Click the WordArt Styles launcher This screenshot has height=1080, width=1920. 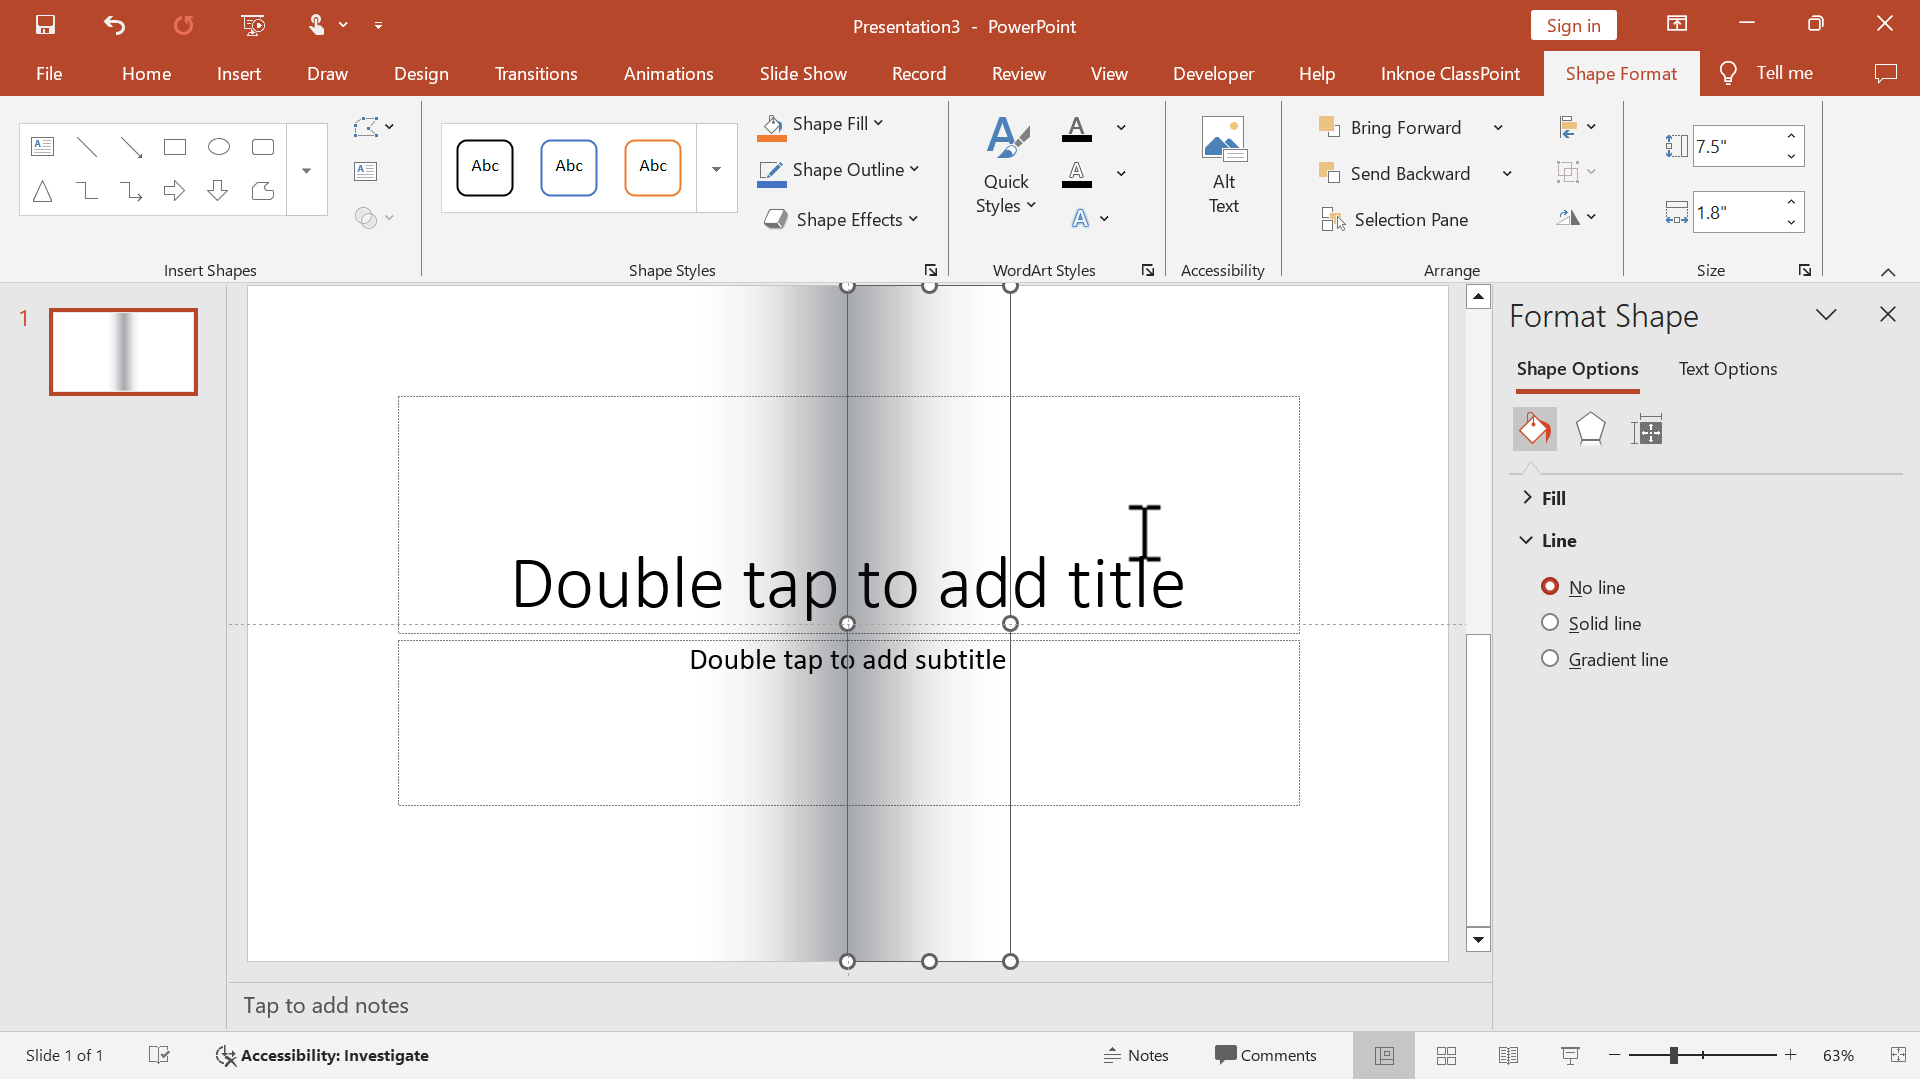click(x=1147, y=272)
